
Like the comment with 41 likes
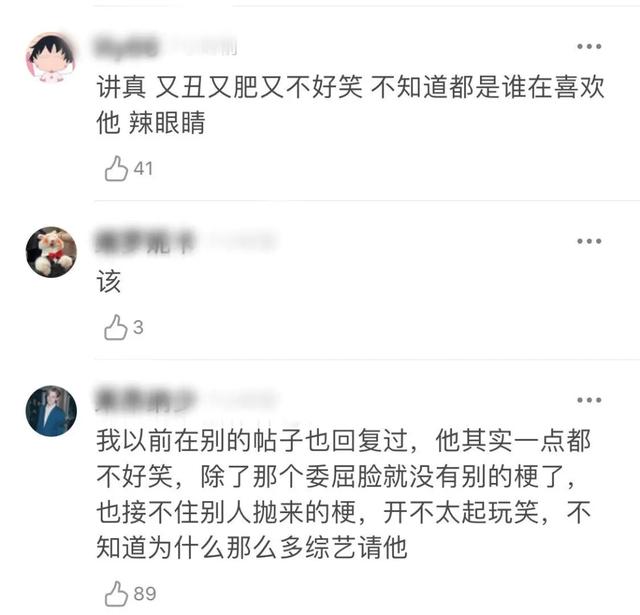coord(116,168)
